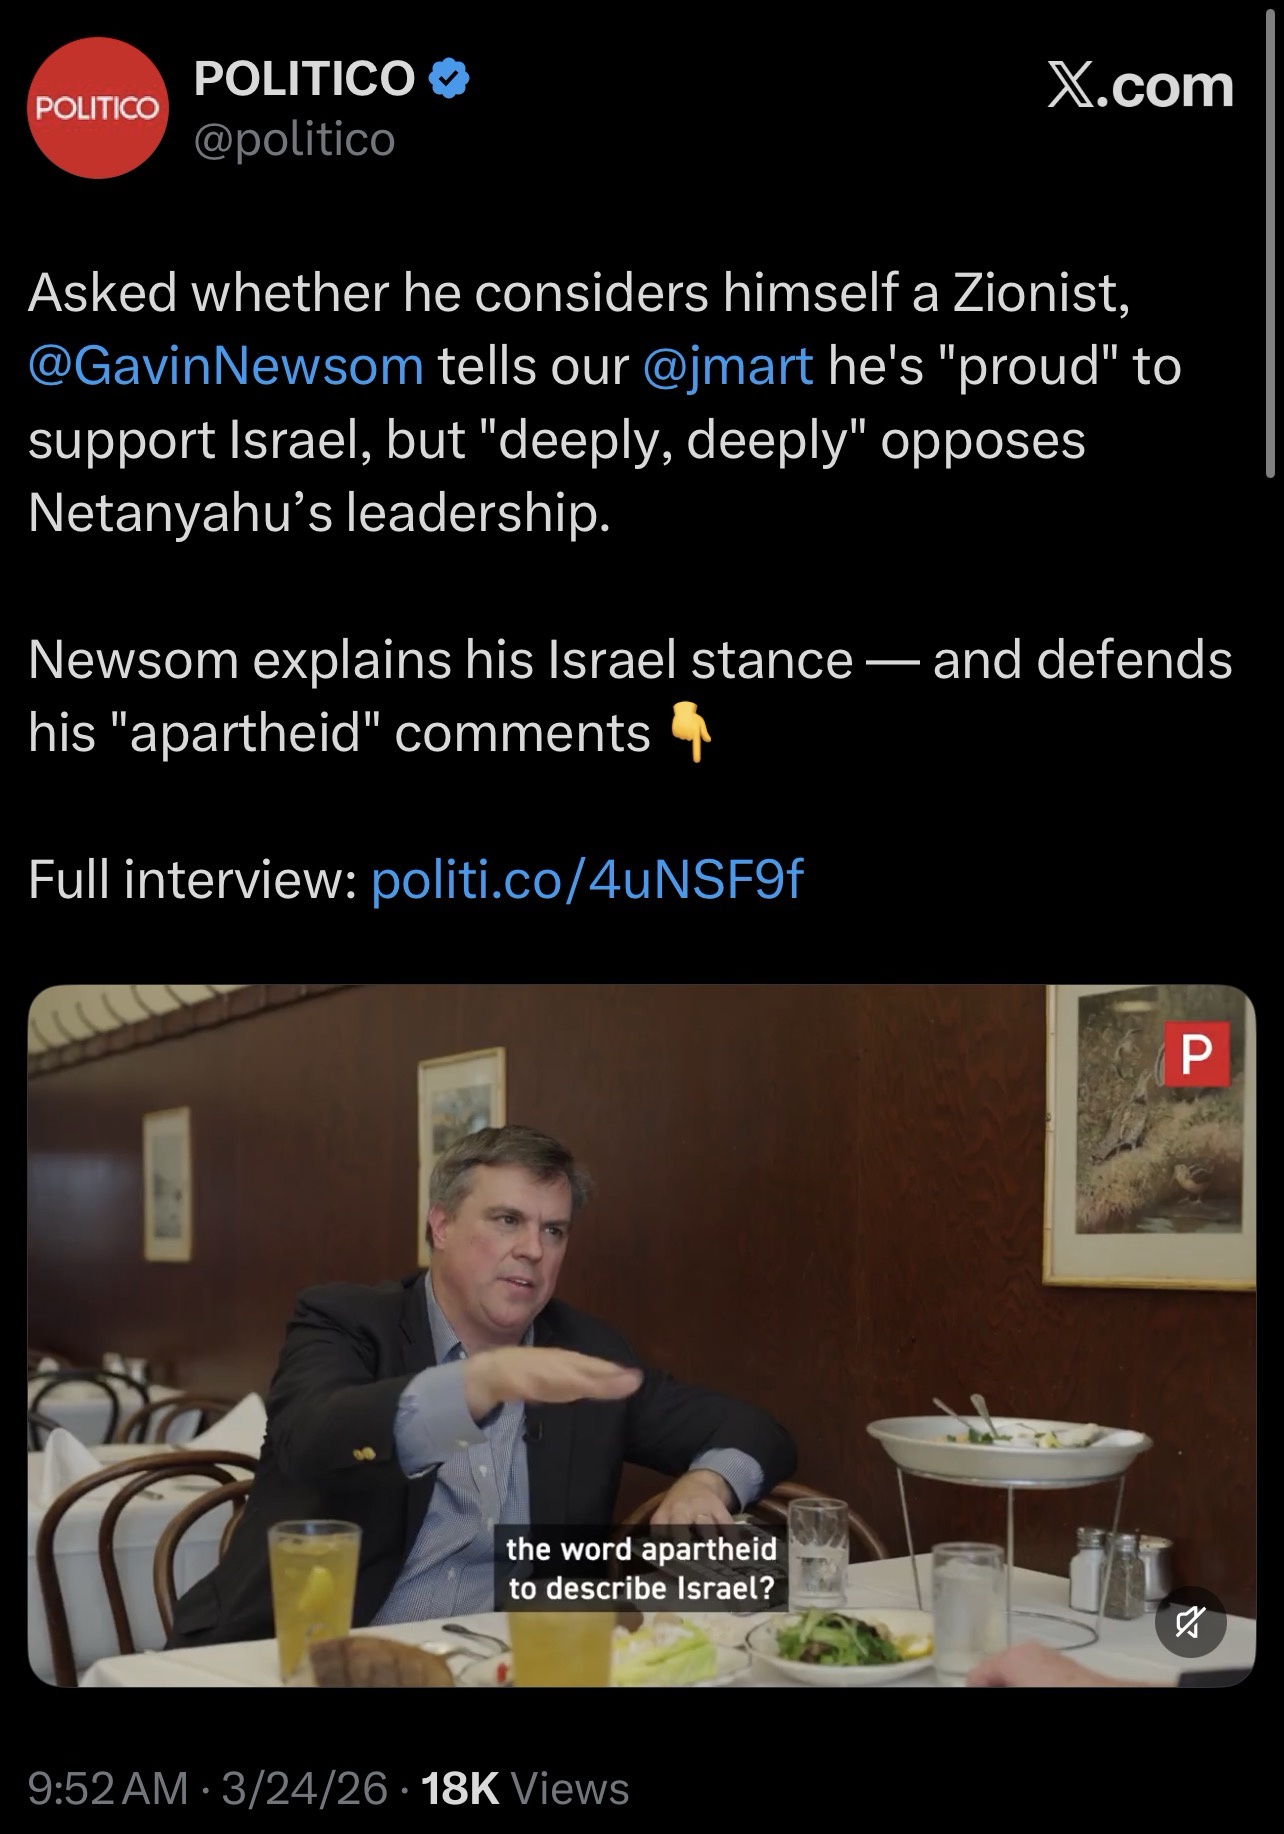Open the POLITICO profile avatar
The image size is (1284, 1834).
(x=97, y=109)
